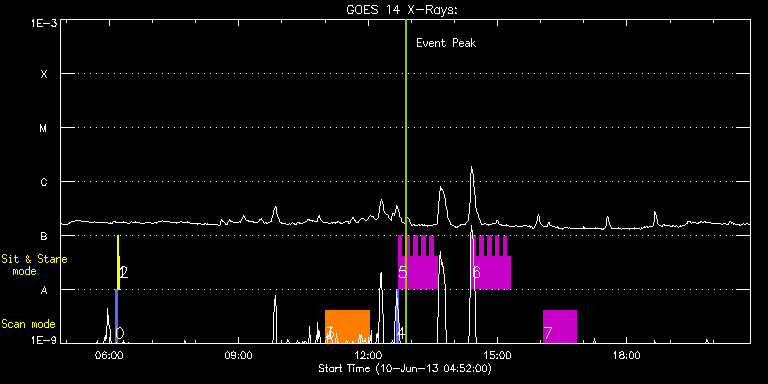
Task: Click the 1E-3 axis value
Action: coord(44,23)
